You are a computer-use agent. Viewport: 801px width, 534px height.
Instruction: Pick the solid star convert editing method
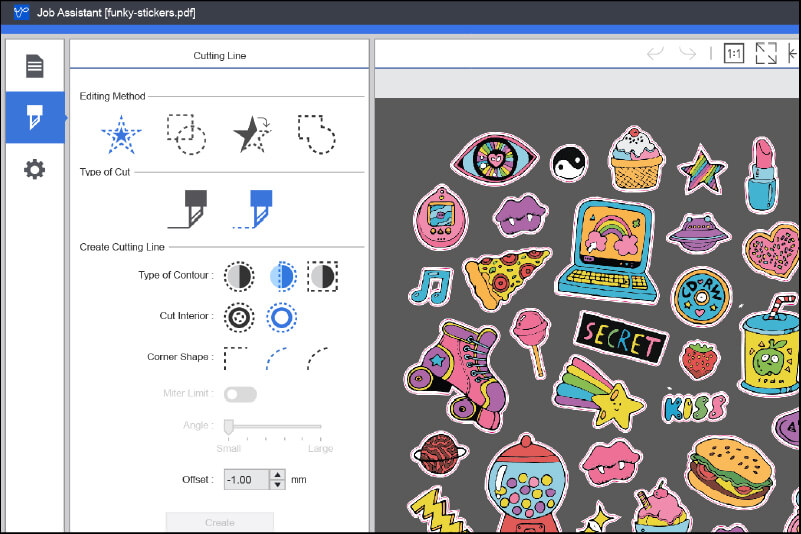point(250,133)
